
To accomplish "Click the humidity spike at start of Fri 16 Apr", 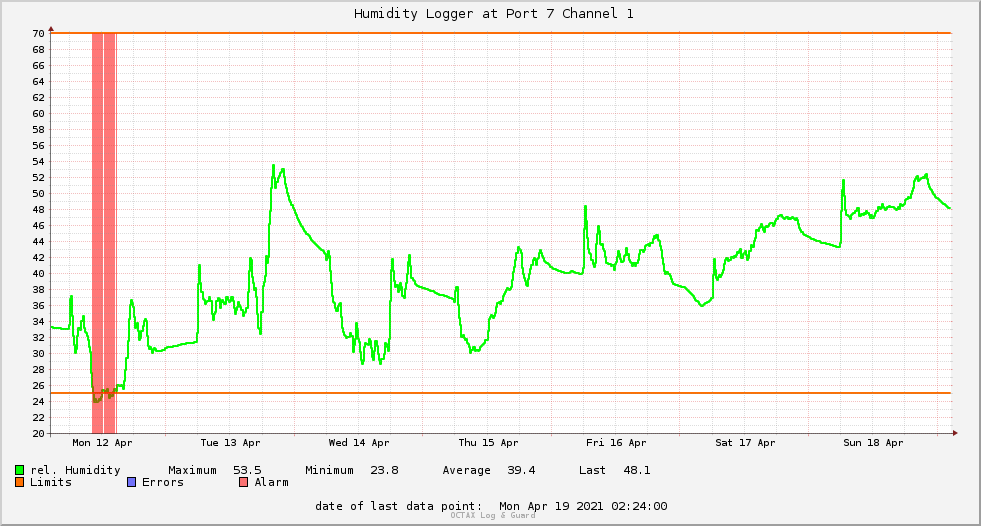I will click(x=586, y=206).
